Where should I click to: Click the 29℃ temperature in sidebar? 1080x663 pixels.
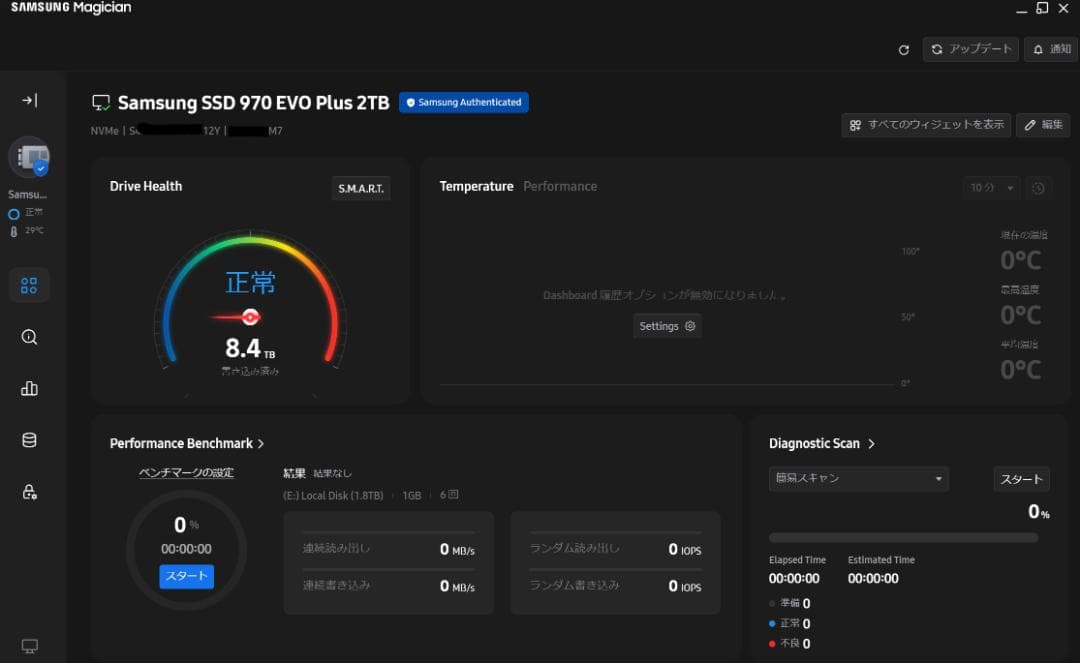pos(27,231)
